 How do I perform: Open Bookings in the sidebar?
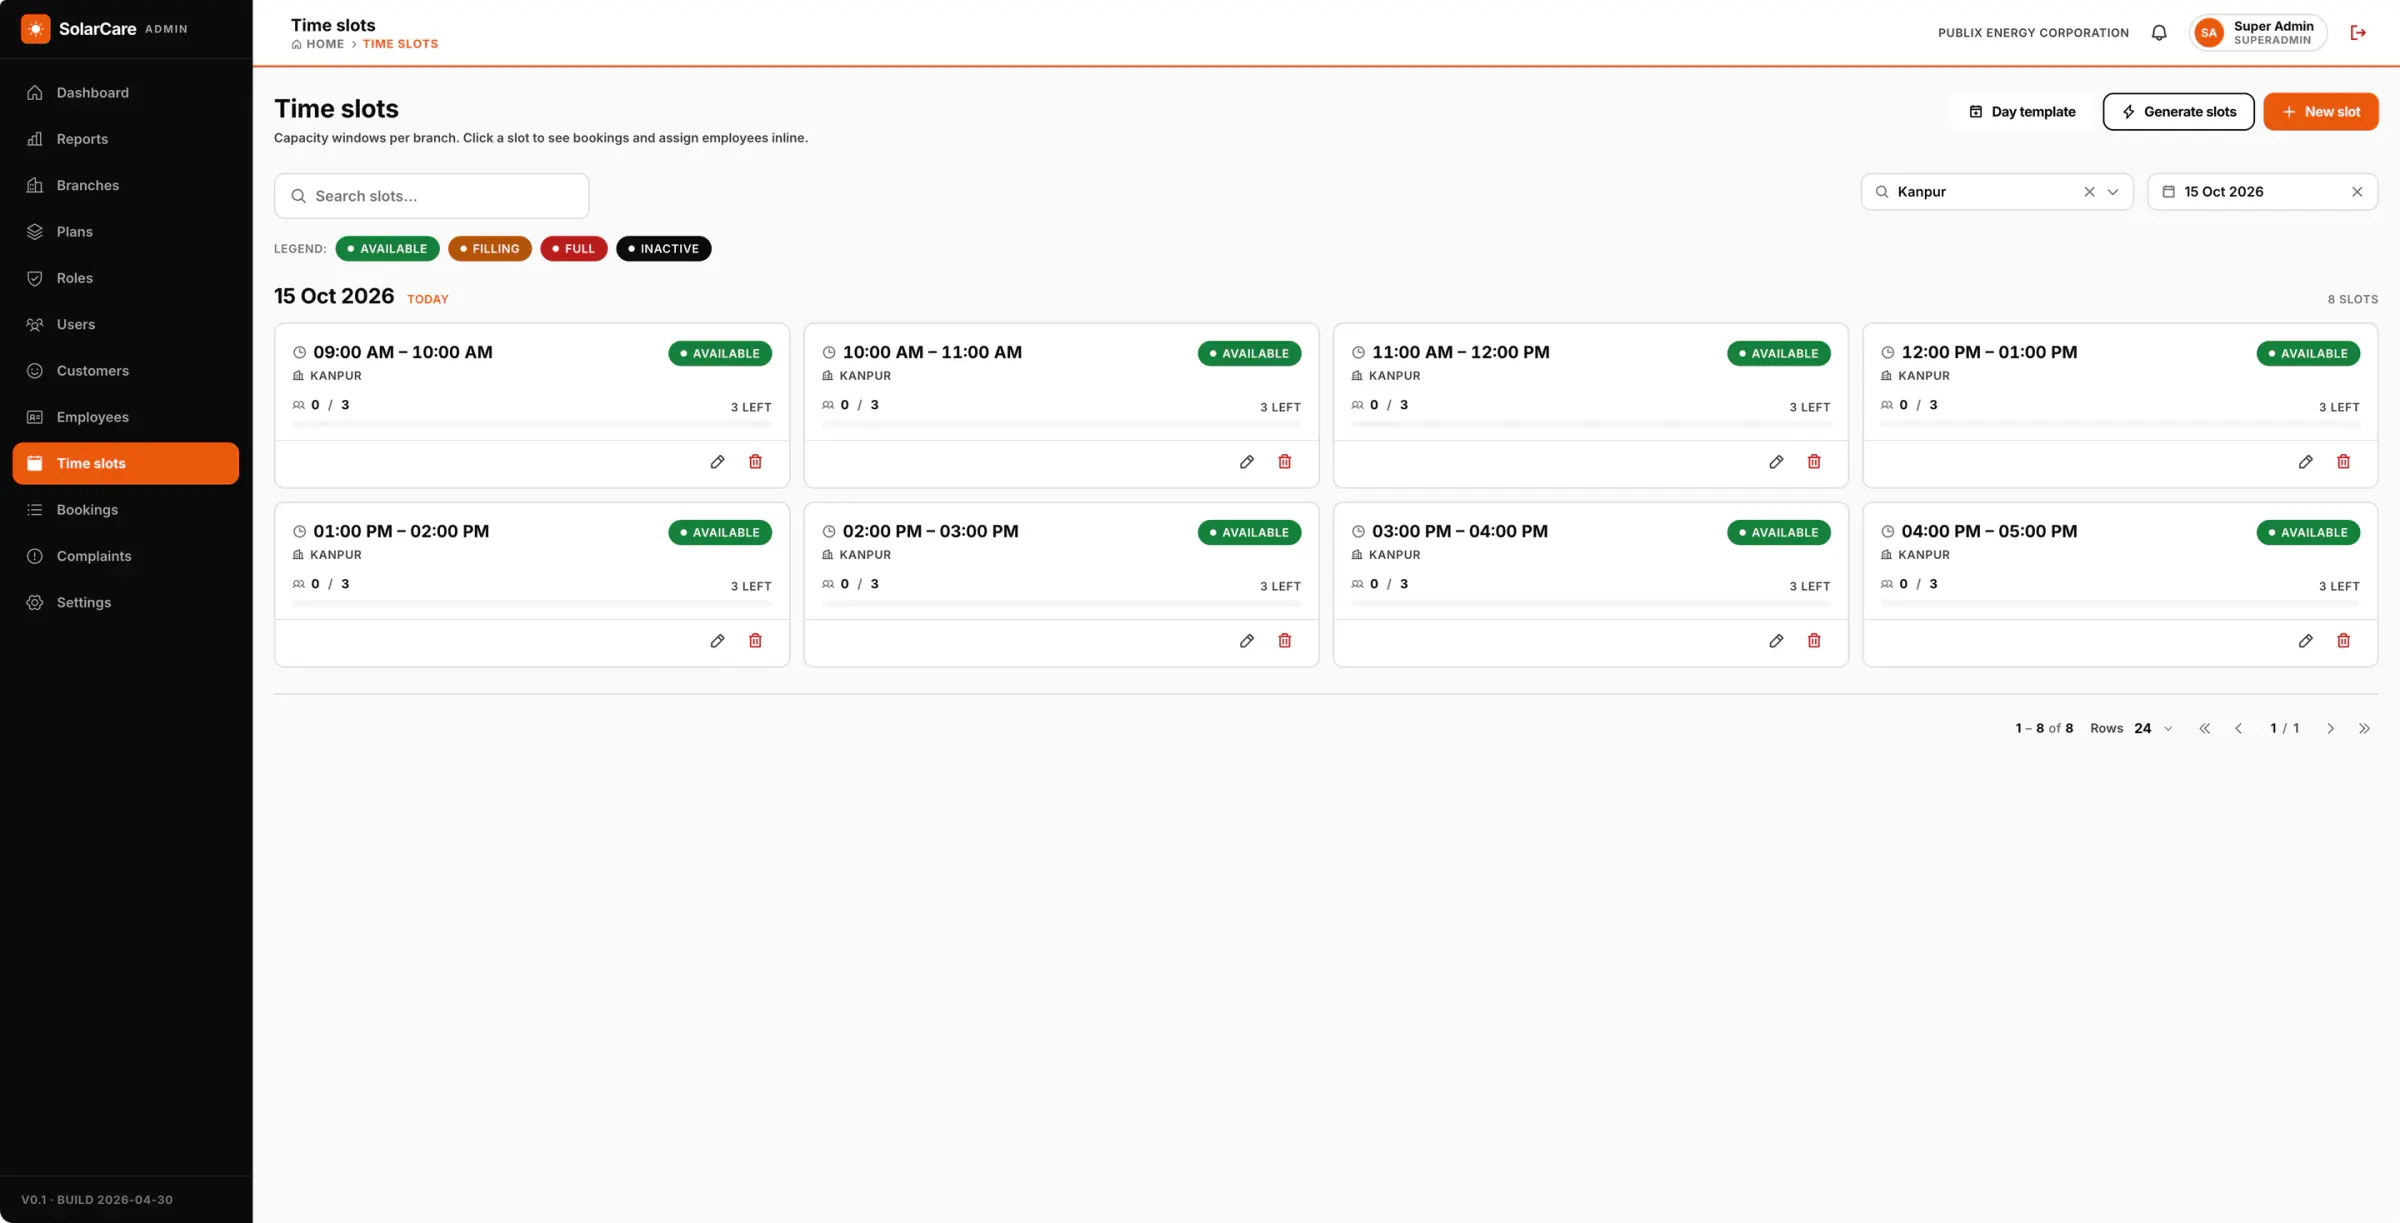[x=126, y=510]
